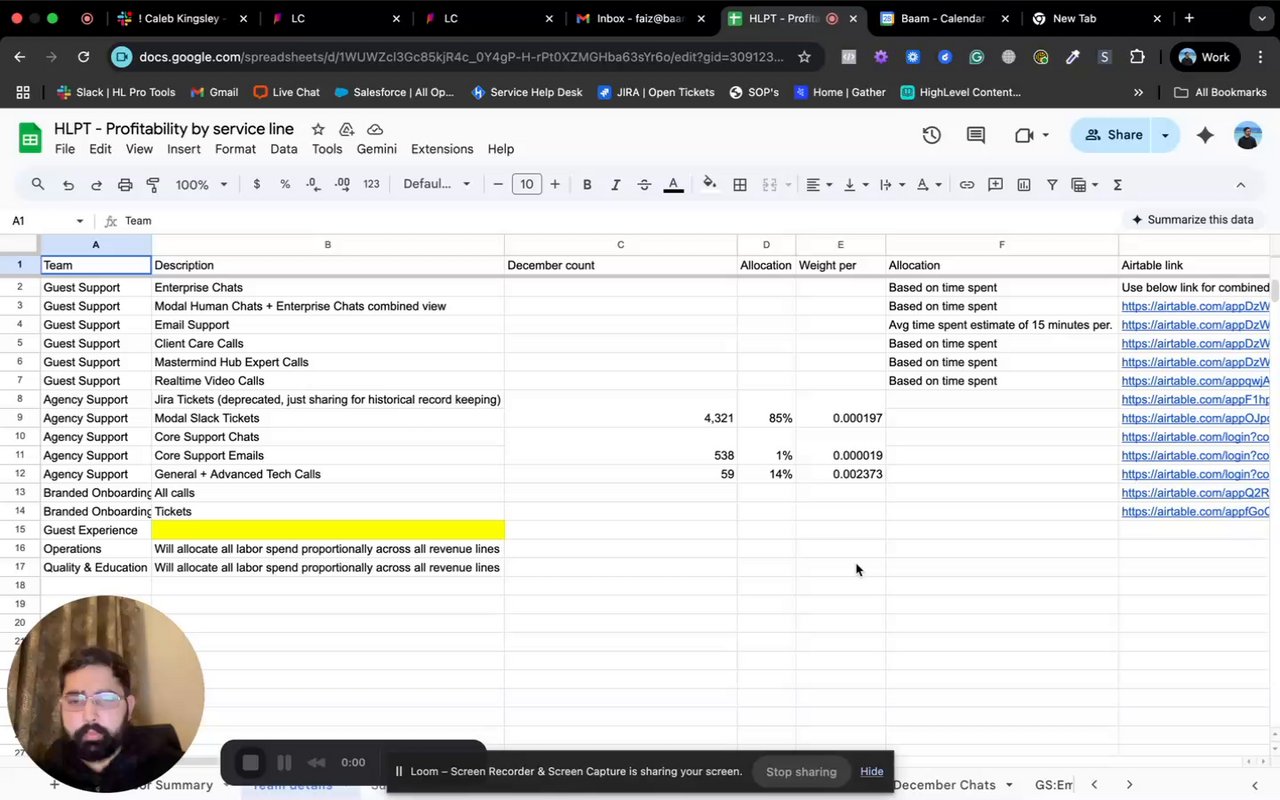1280x800 pixels.
Task: Collapse the toolbar menus
Action: coord(1241,184)
